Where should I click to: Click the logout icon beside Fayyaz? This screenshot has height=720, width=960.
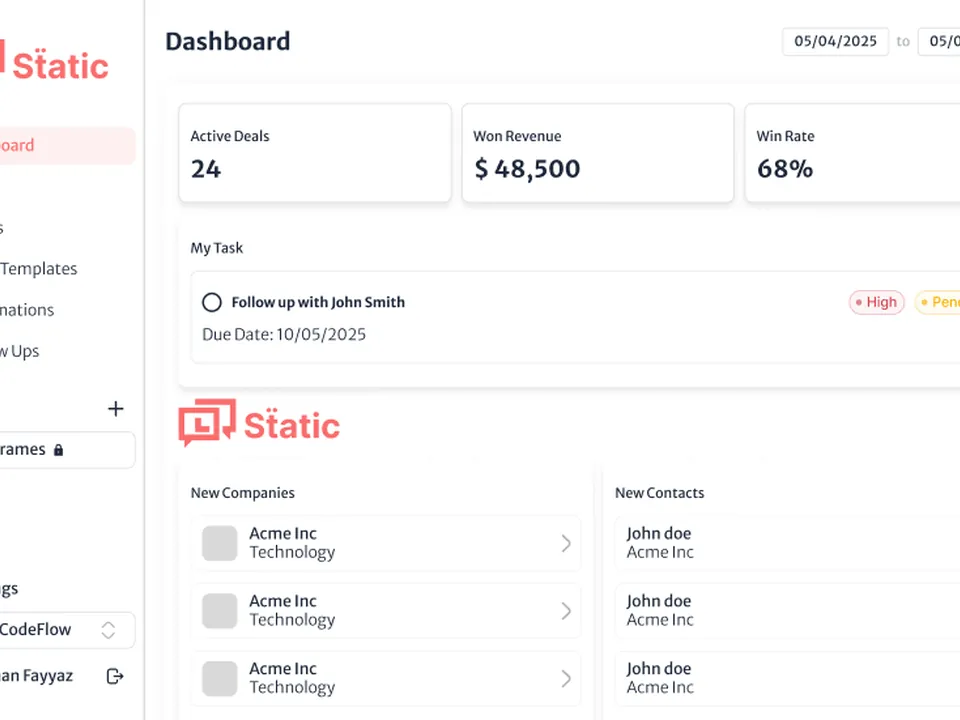click(x=115, y=676)
